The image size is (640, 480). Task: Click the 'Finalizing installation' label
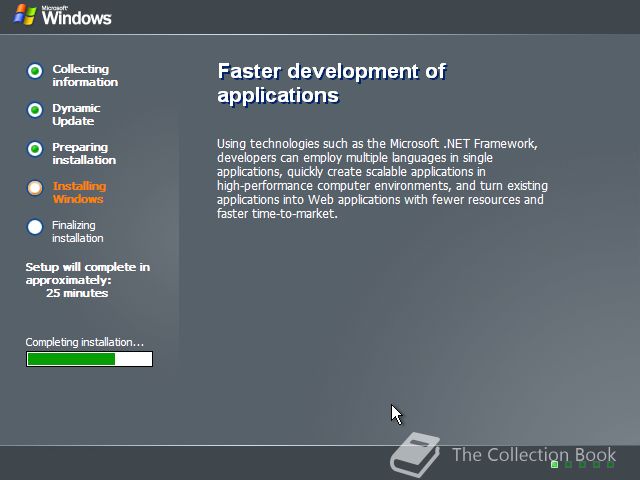pyautogui.click(x=78, y=231)
